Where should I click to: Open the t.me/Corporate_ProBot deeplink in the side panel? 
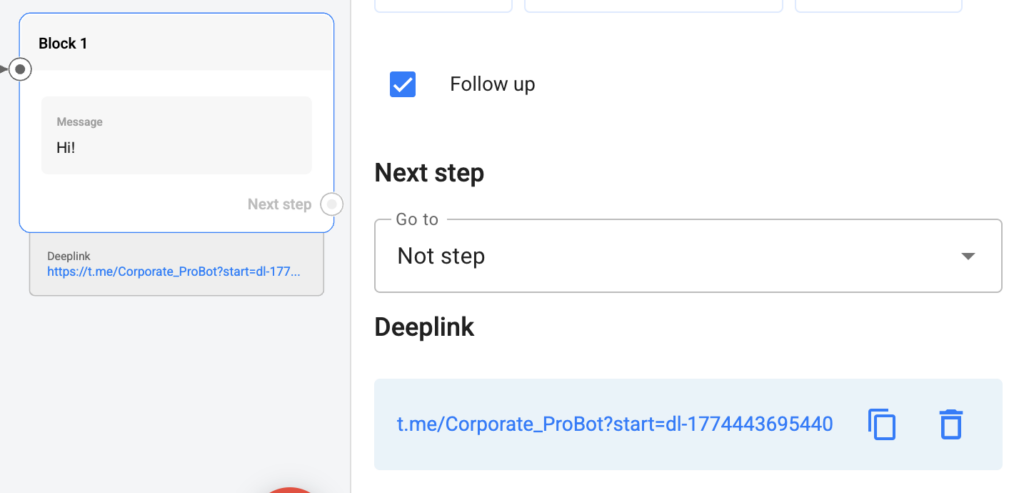pyautogui.click(x=614, y=424)
